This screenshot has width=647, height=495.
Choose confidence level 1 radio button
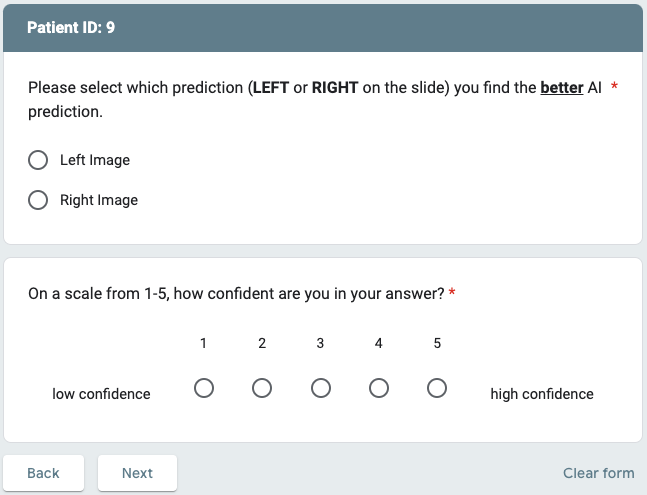[204, 388]
